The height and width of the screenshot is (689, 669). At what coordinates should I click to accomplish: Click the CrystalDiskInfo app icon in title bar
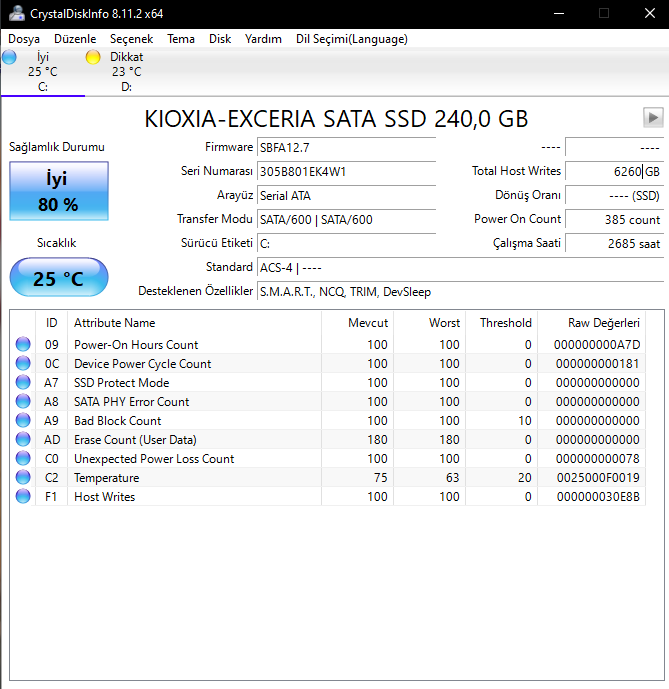pyautogui.click(x=17, y=14)
